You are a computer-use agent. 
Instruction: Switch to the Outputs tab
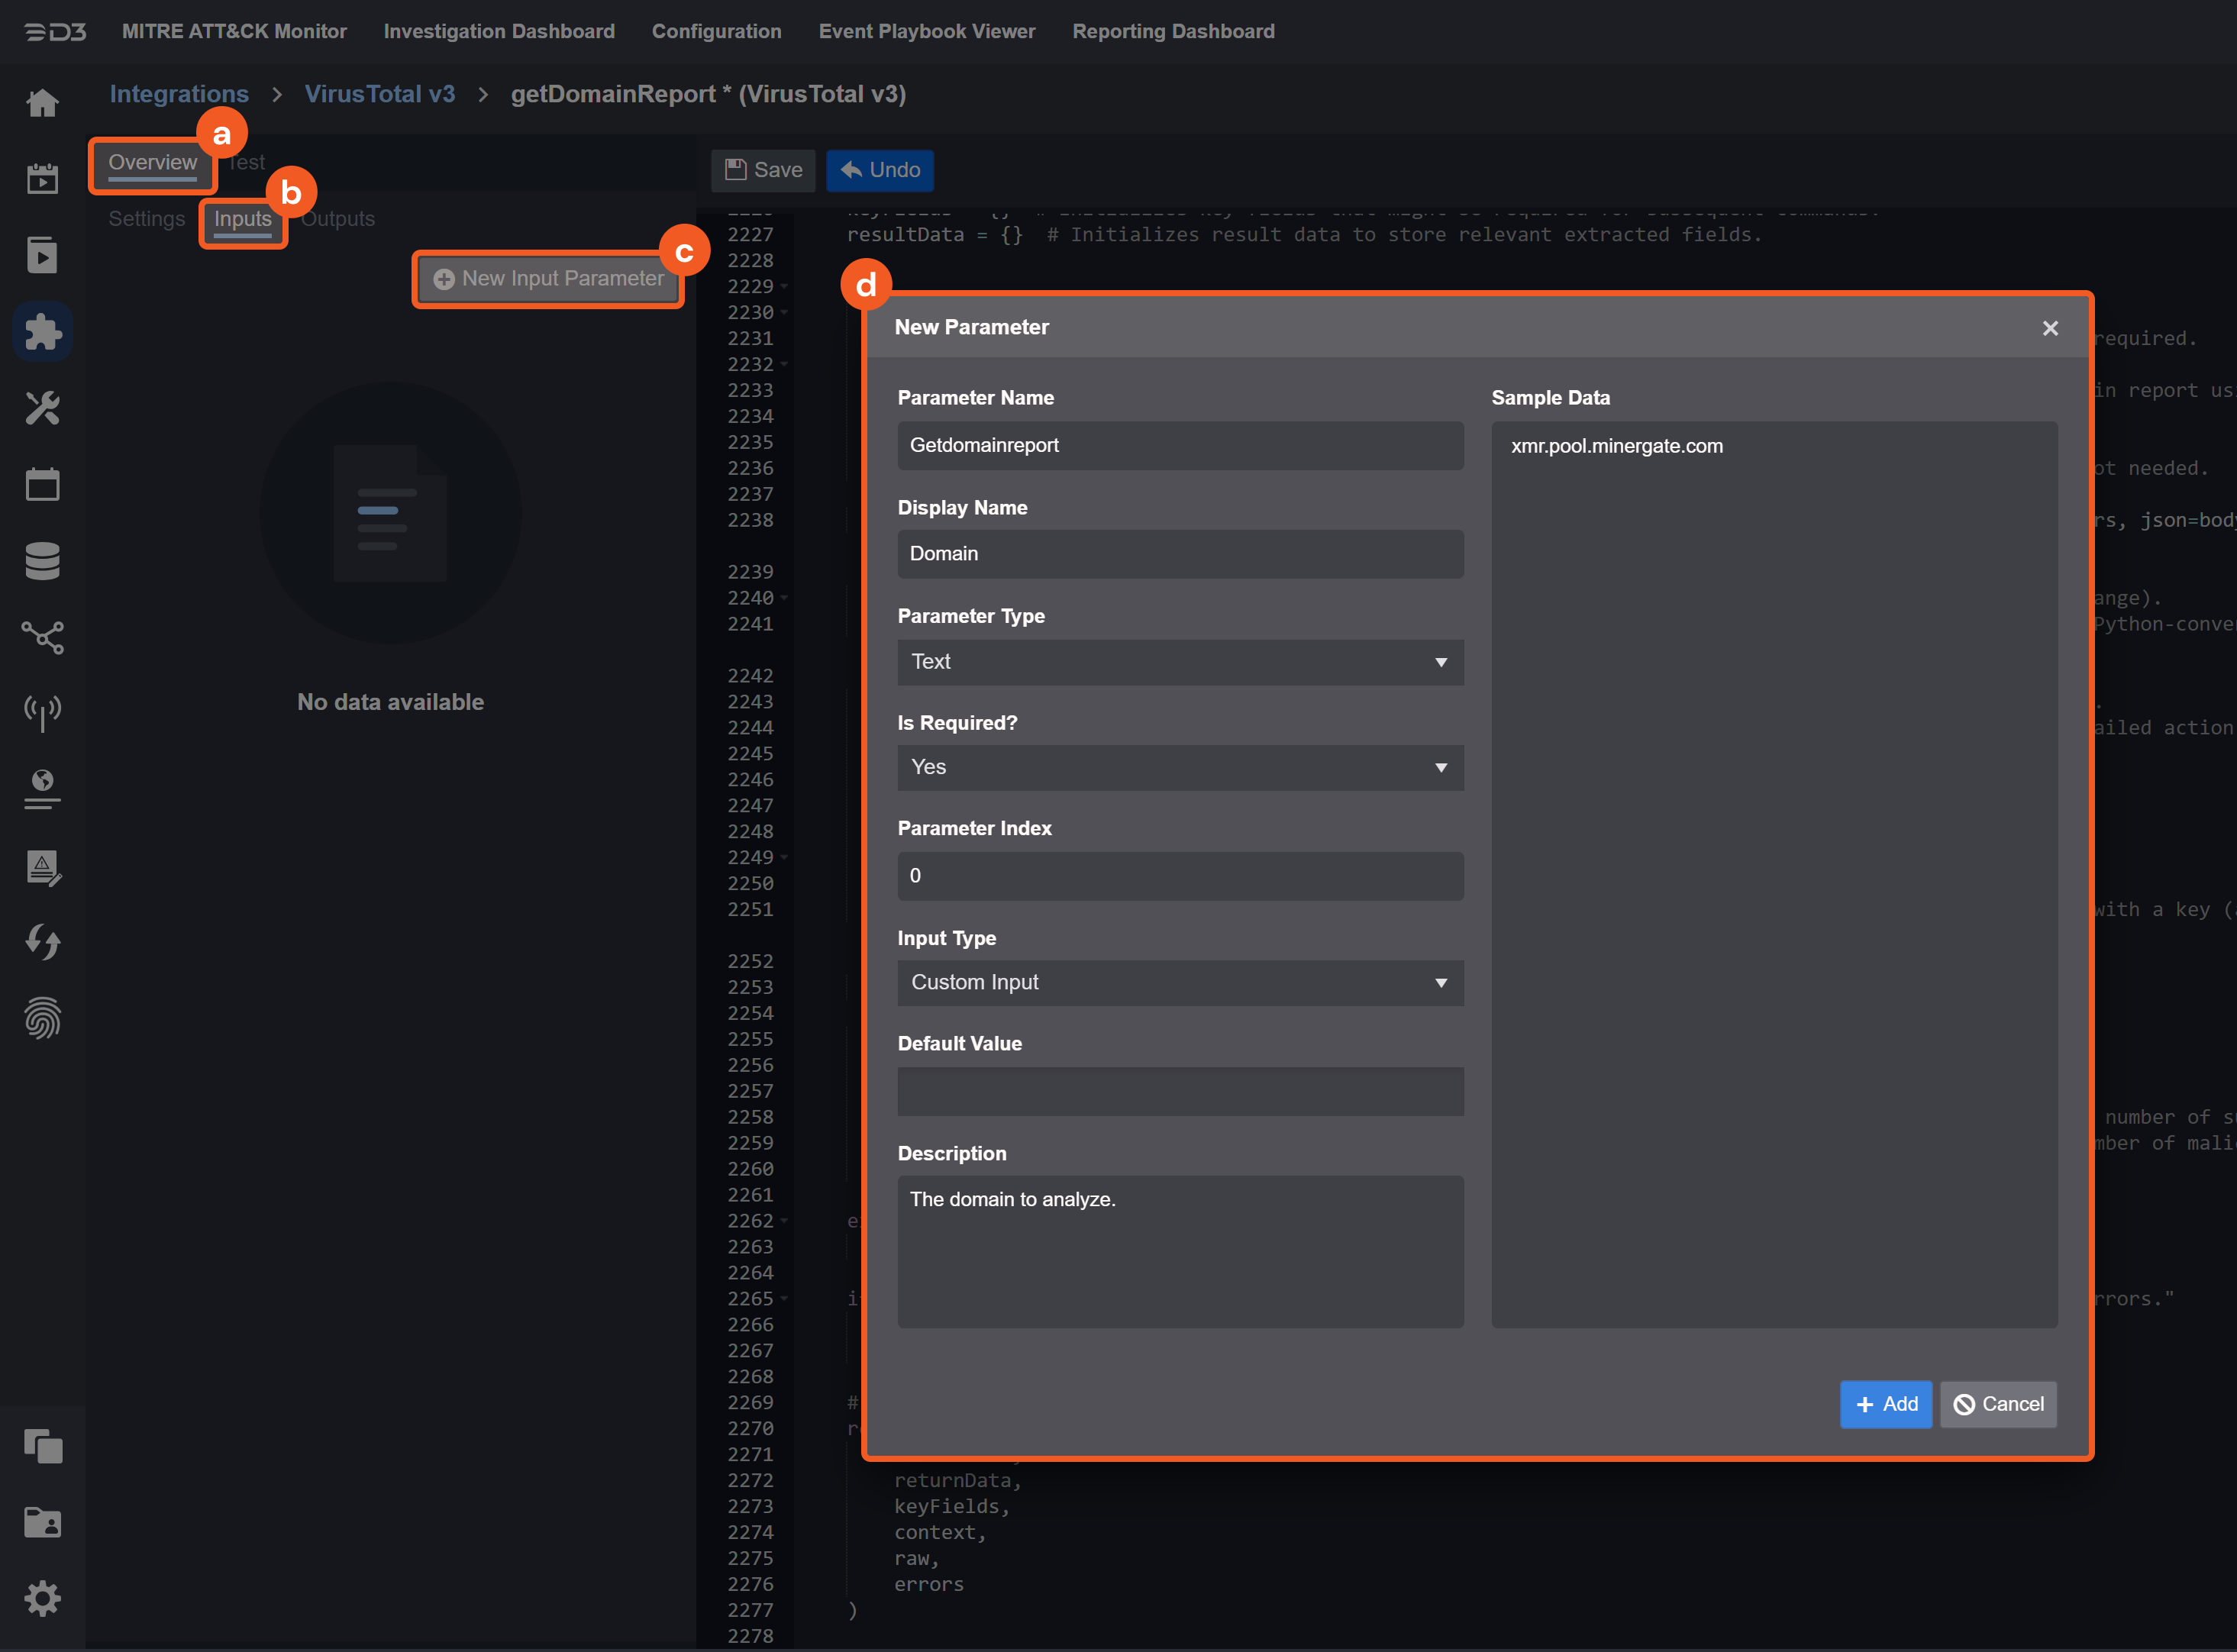click(338, 219)
